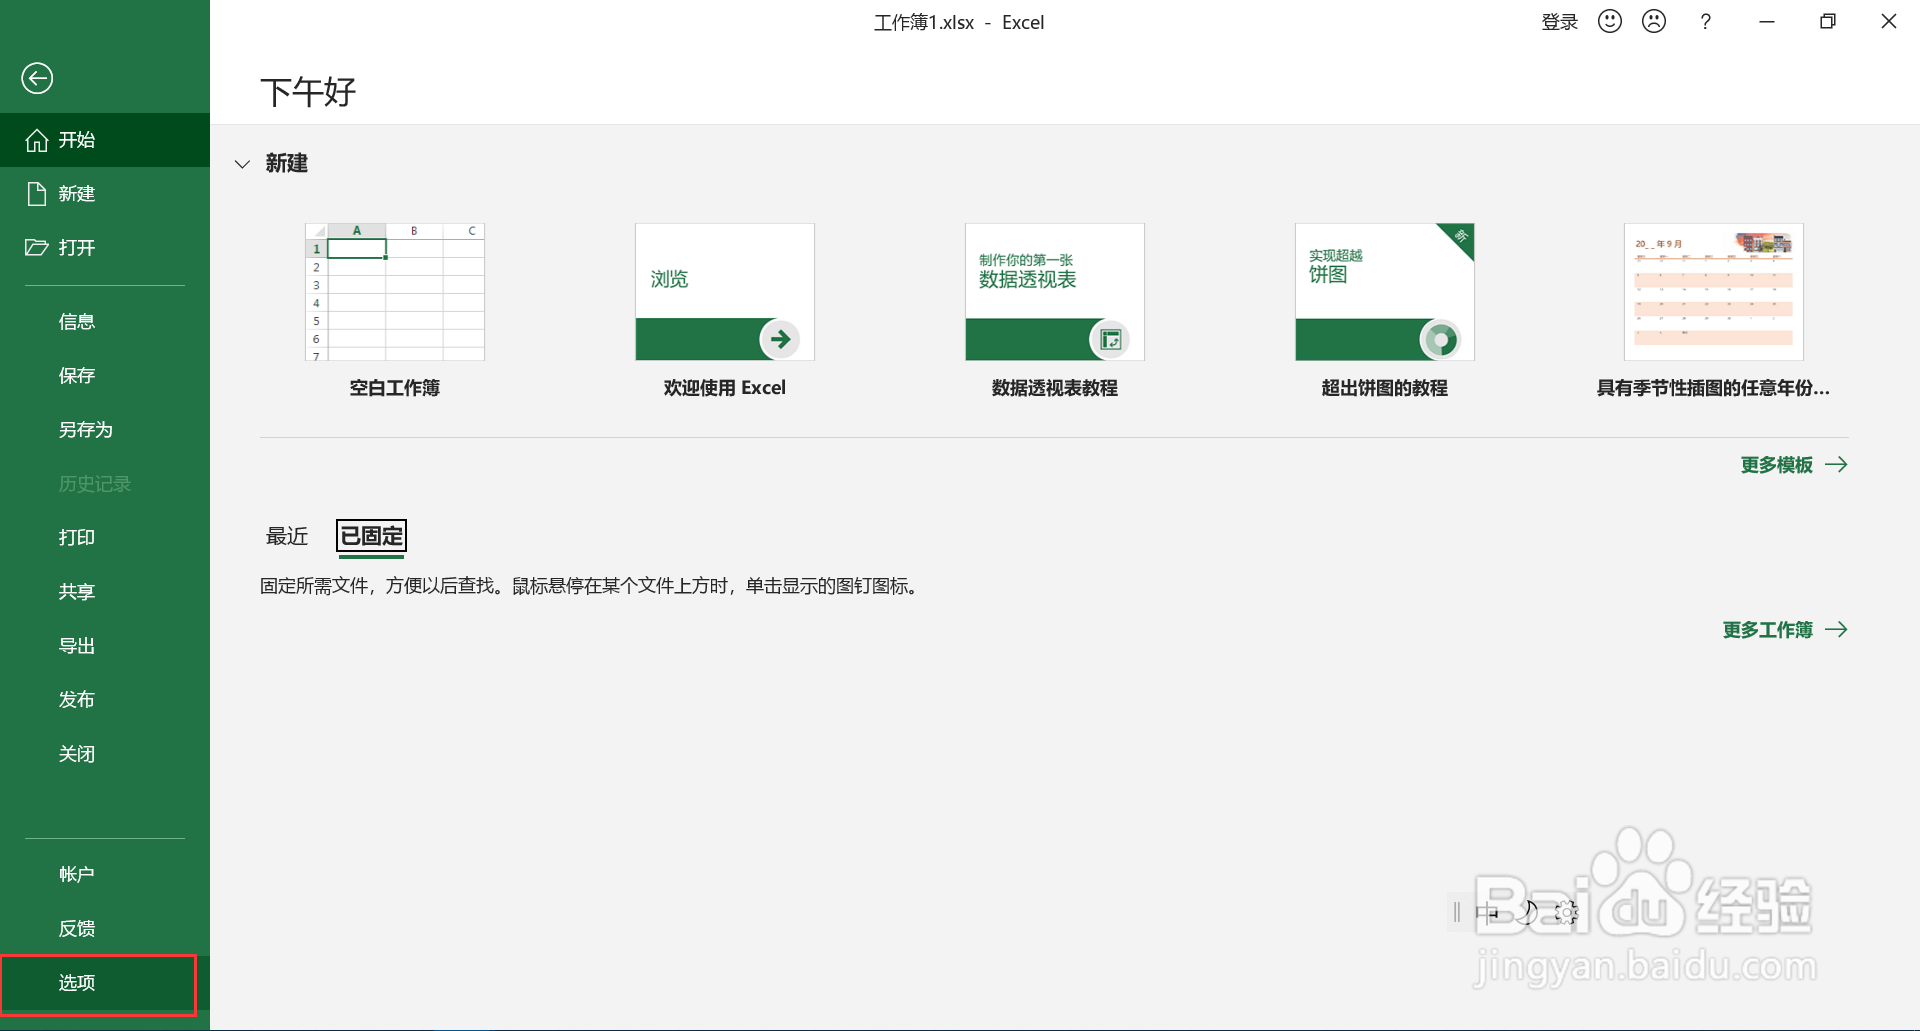The image size is (1920, 1031).
Task: Click arrow icon next to 更多工作簿
Action: click(1836, 629)
